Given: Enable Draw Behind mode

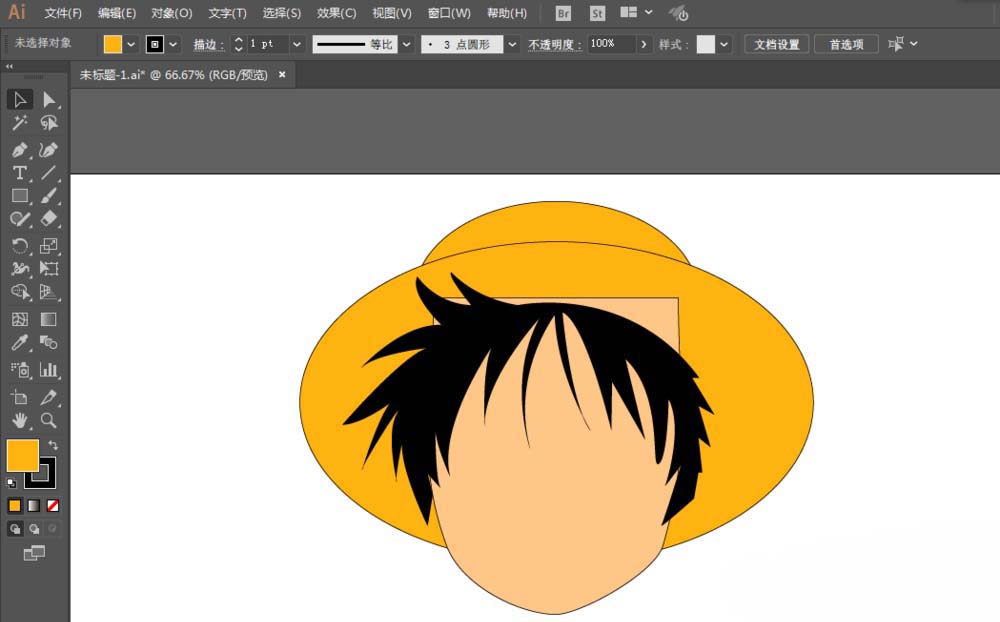Looking at the screenshot, I should pyautogui.click(x=34, y=529).
